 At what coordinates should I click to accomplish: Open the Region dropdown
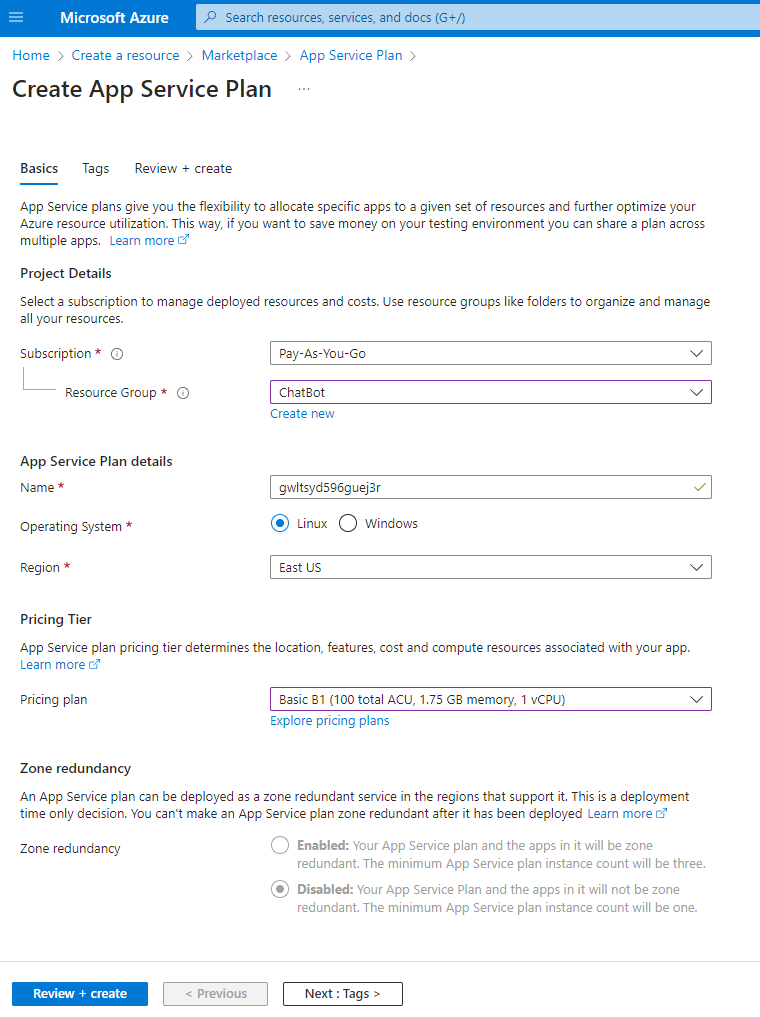click(x=491, y=568)
